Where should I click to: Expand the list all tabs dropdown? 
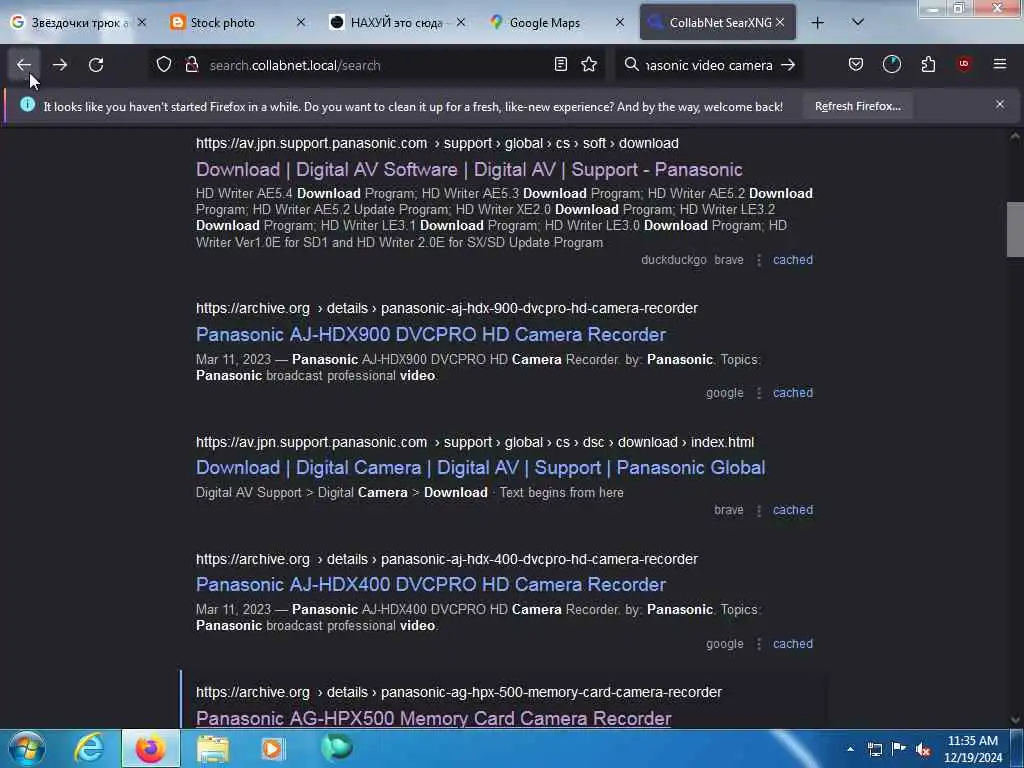(x=858, y=22)
